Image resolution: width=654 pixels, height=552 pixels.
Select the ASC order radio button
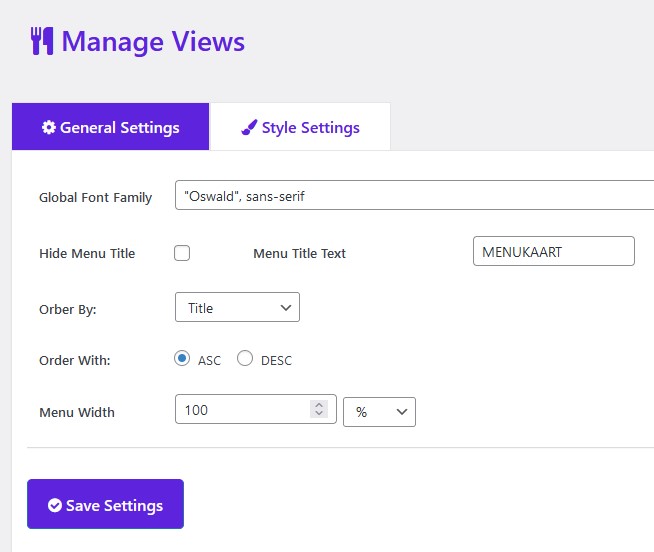pyautogui.click(x=182, y=358)
